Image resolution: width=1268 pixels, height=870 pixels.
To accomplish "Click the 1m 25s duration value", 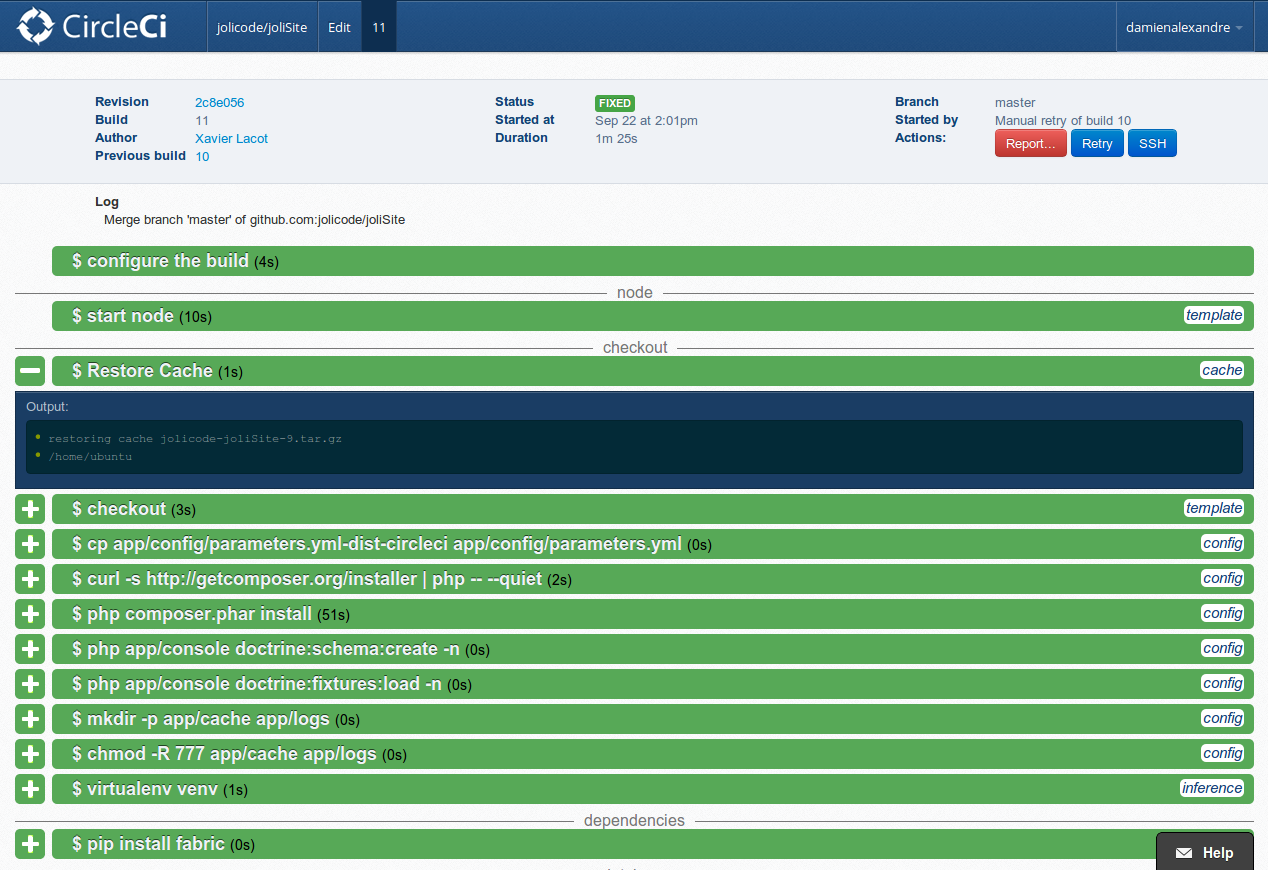I will point(616,138).
